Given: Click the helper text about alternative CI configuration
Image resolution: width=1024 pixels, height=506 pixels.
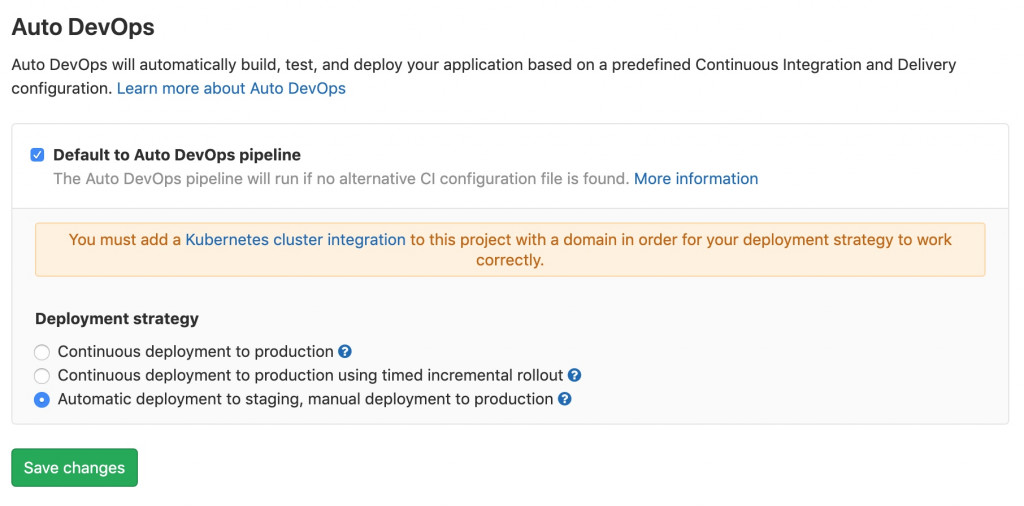Looking at the screenshot, I should (340, 179).
